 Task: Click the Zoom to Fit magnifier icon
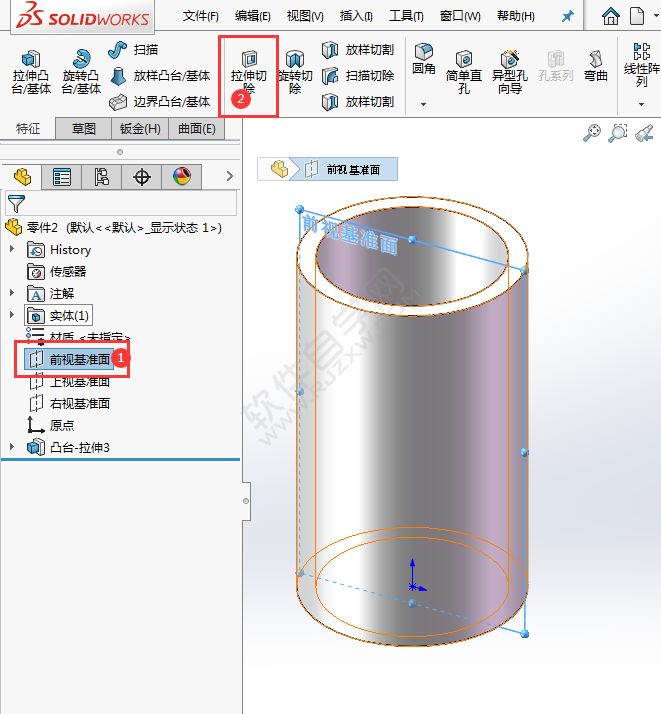click(592, 133)
